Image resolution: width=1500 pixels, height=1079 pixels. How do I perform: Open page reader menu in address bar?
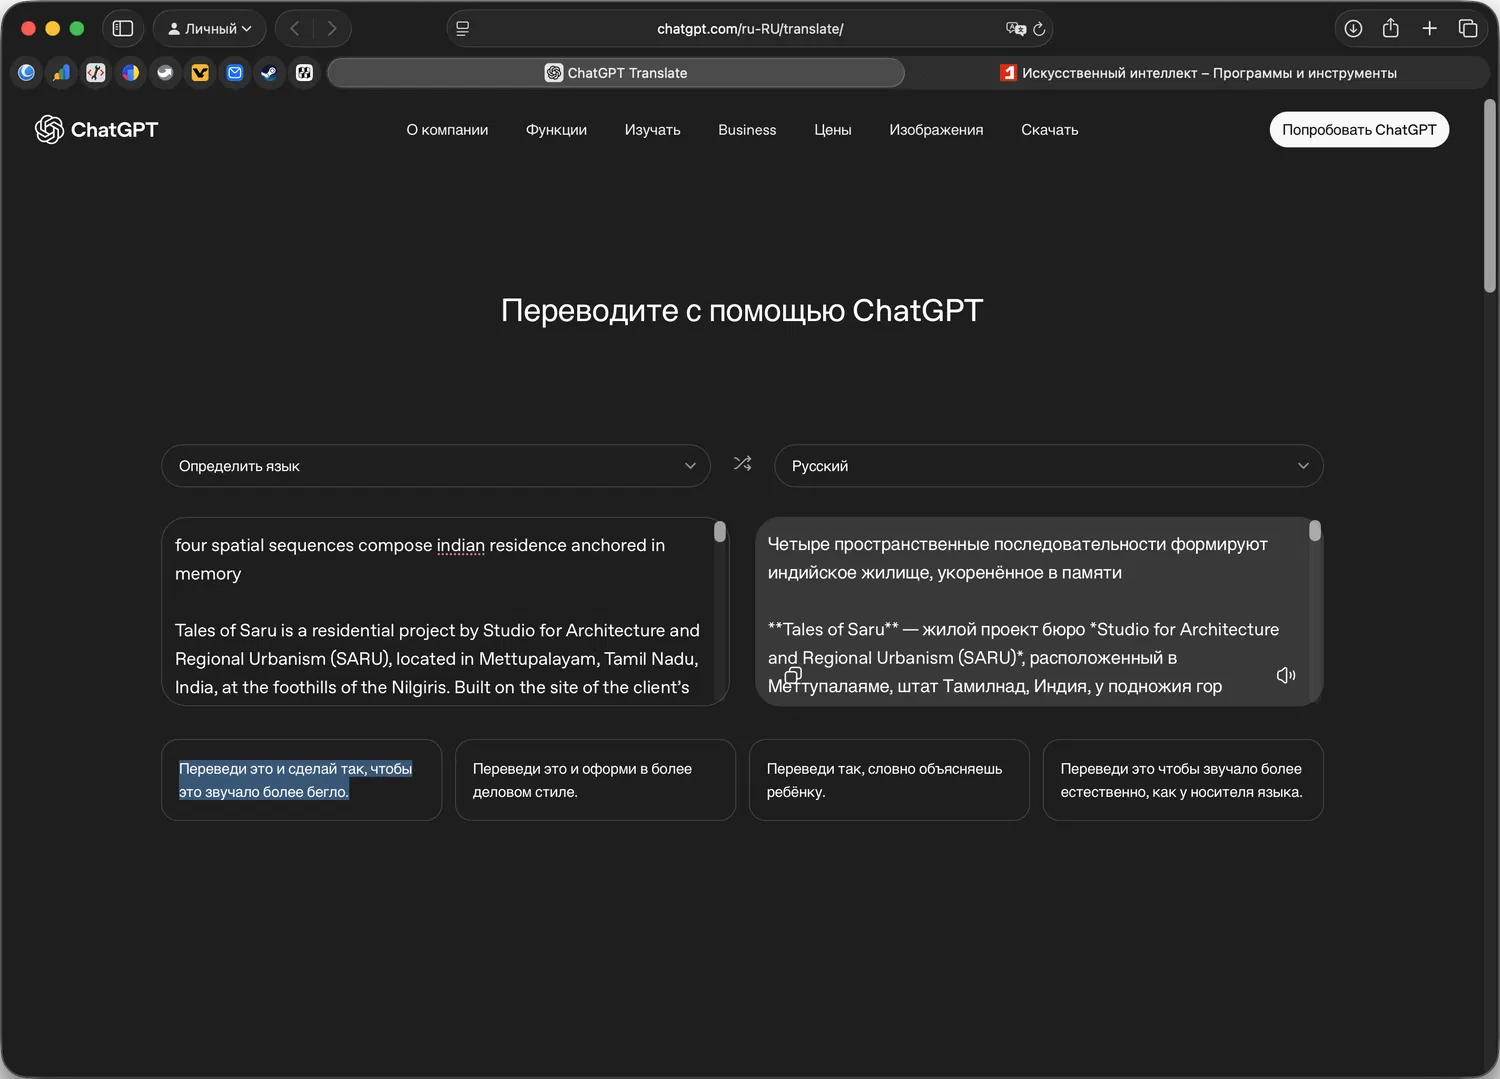463,29
